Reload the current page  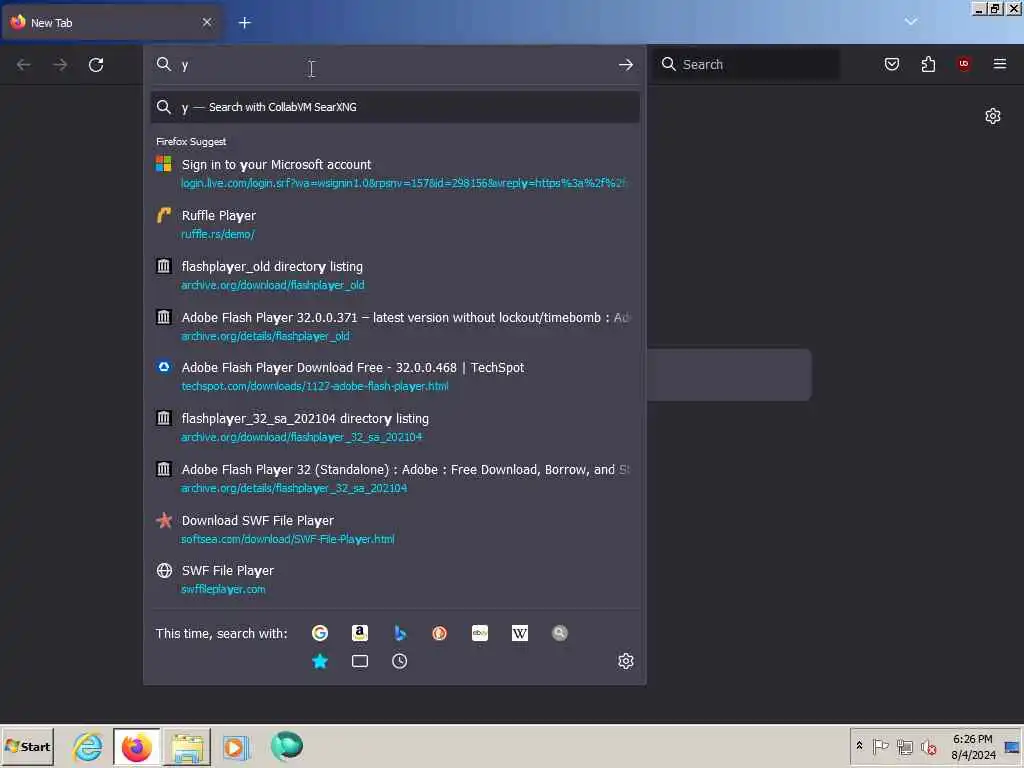click(x=96, y=65)
